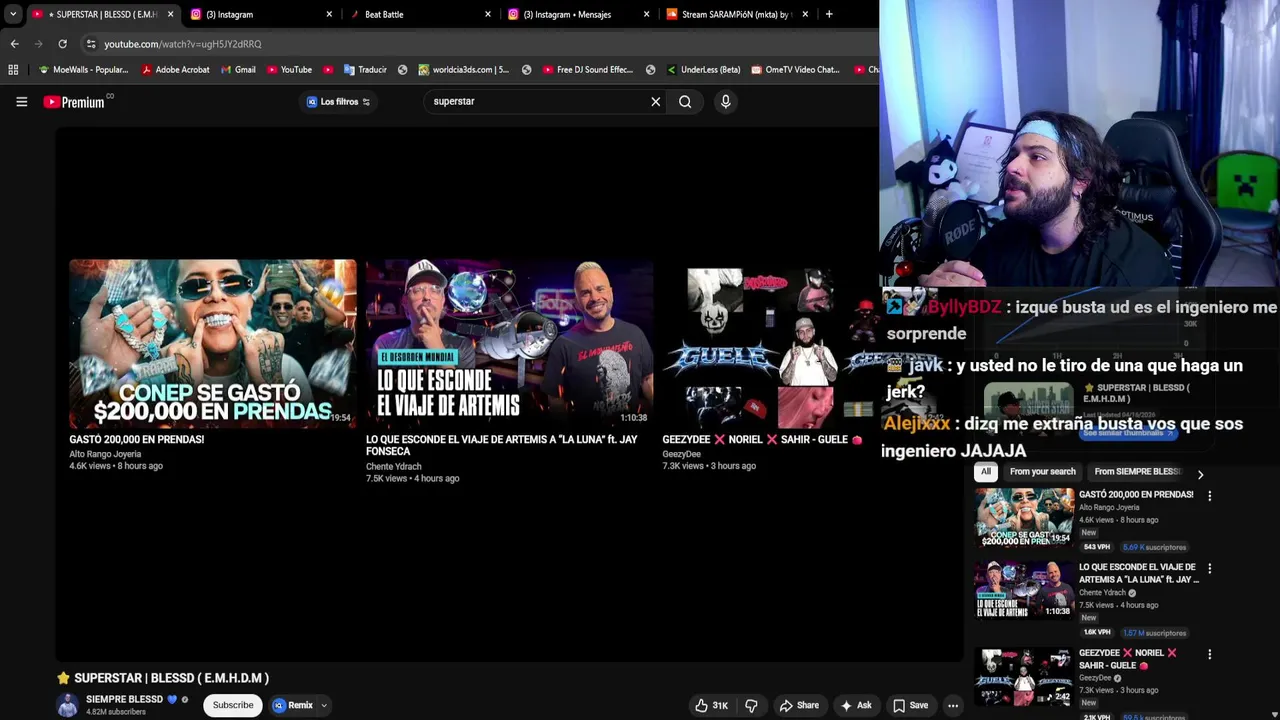Open LO QUE ESCONDE EL VIAJE end-screen thumbnail
This screenshot has width=1280, height=720.
click(x=509, y=344)
